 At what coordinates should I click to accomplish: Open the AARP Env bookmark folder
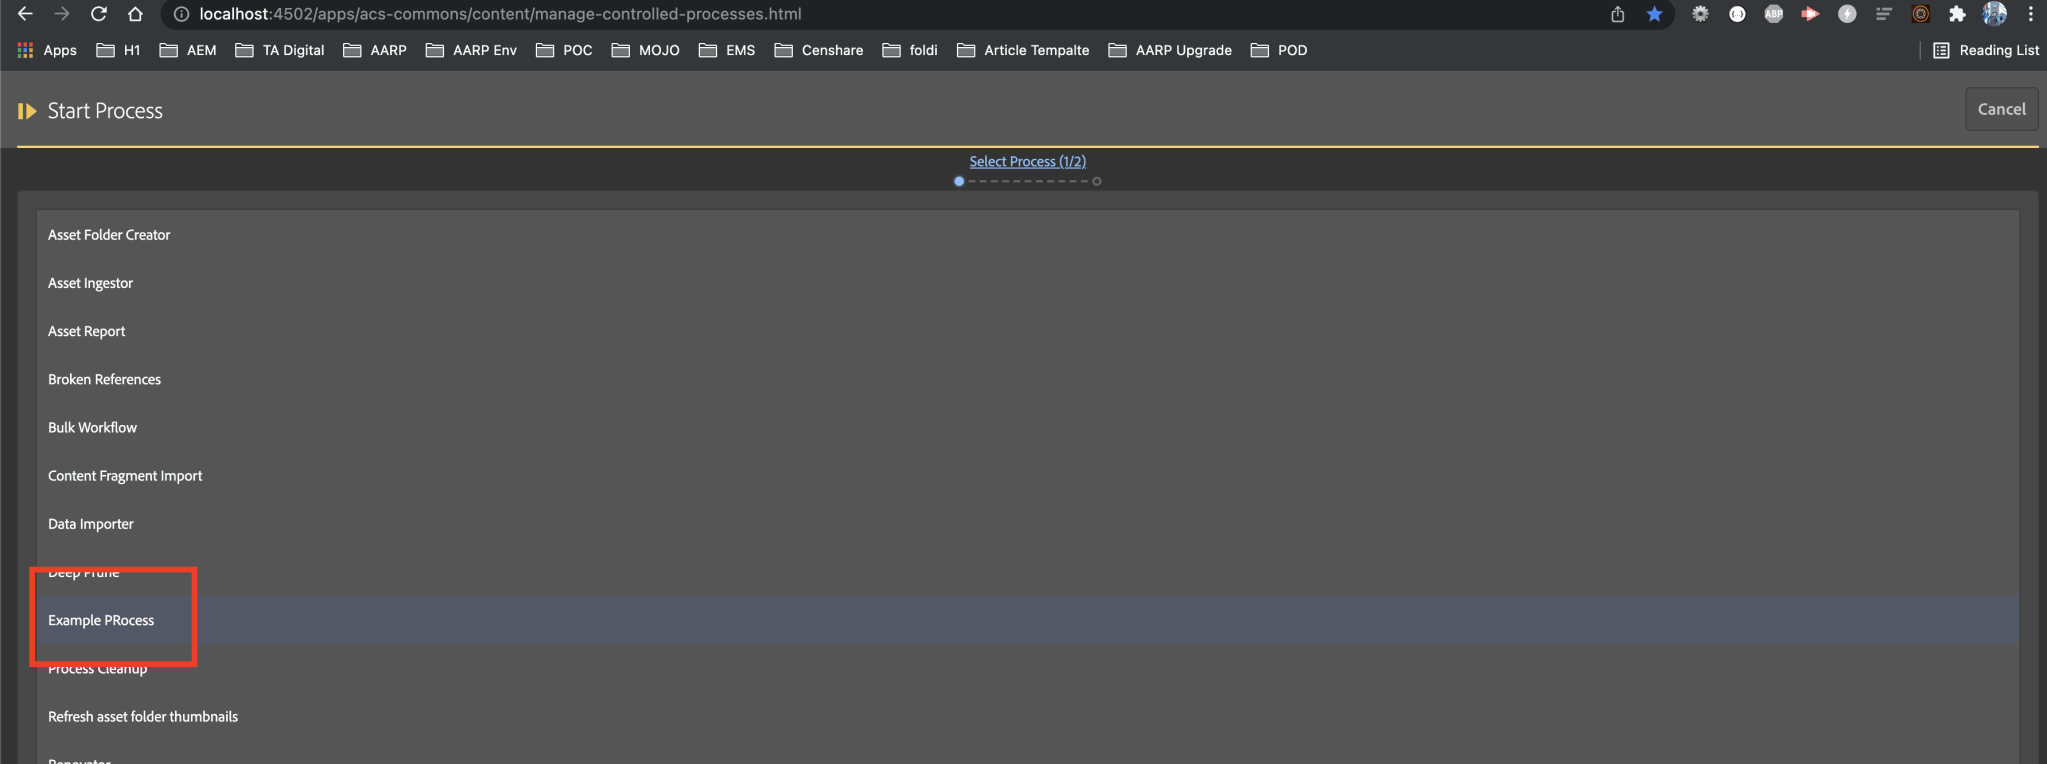pos(471,50)
